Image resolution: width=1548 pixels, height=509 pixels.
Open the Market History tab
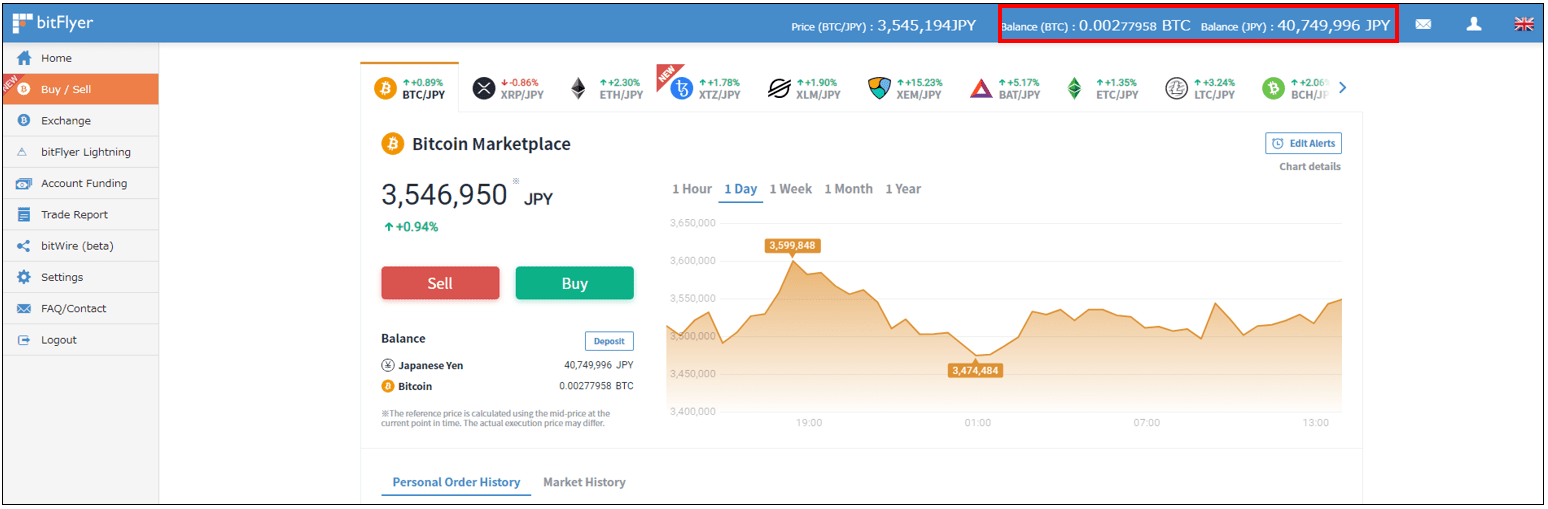(x=584, y=482)
